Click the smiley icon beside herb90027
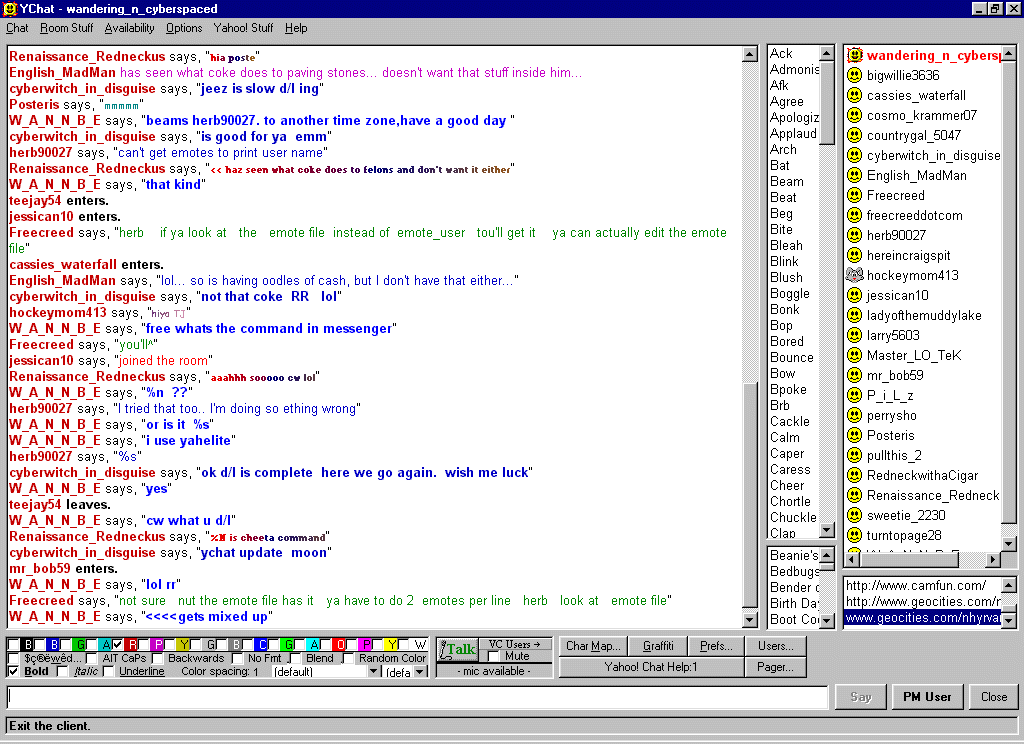1024x744 pixels. point(855,235)
